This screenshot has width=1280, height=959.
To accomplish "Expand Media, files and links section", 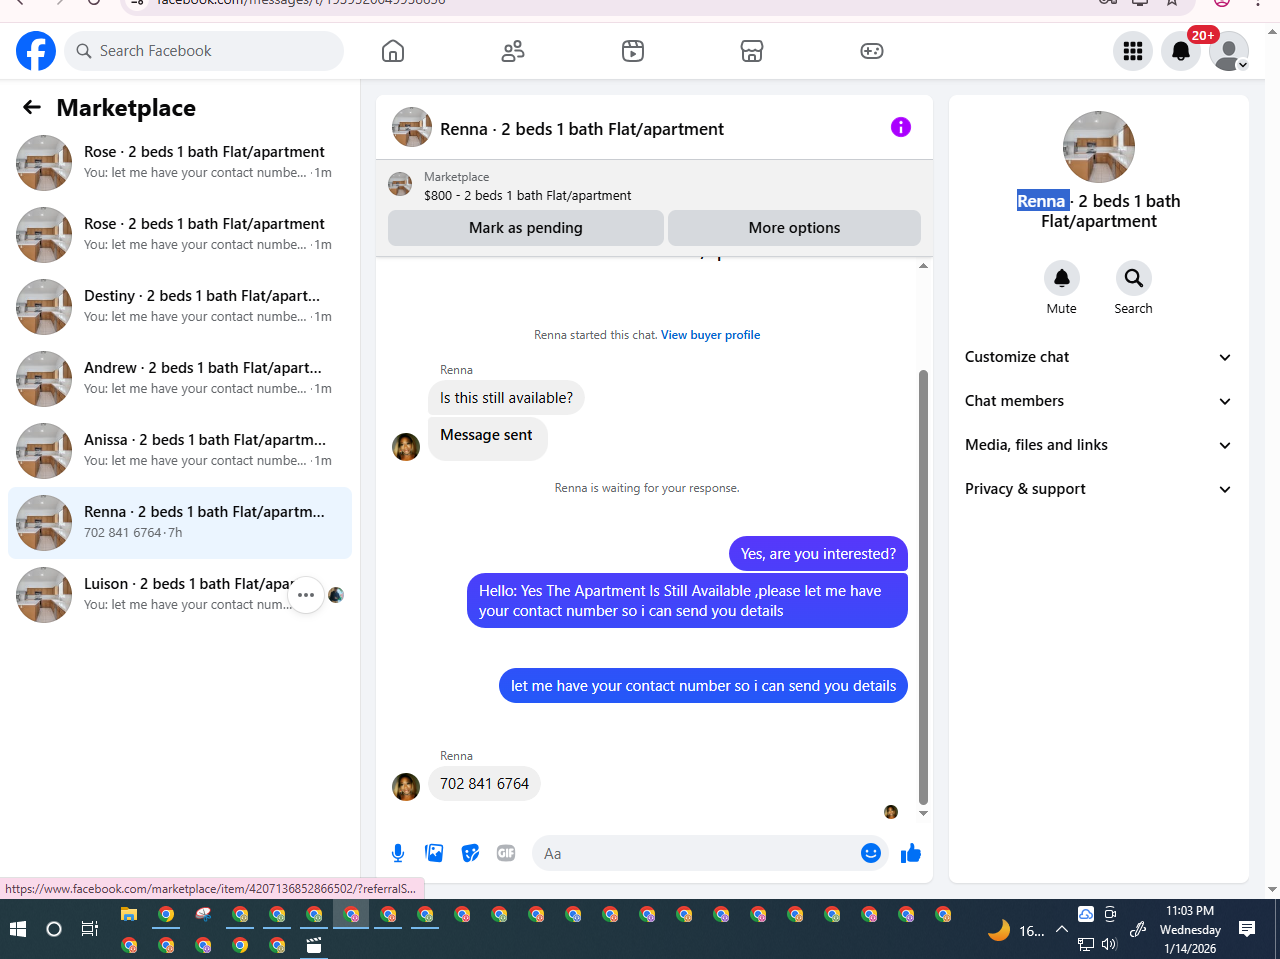I will pos(1098,445).
